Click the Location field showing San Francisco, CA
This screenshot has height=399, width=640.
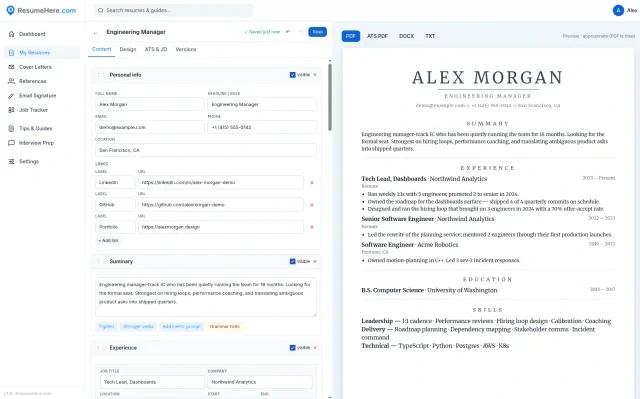(x=206, y=150)
